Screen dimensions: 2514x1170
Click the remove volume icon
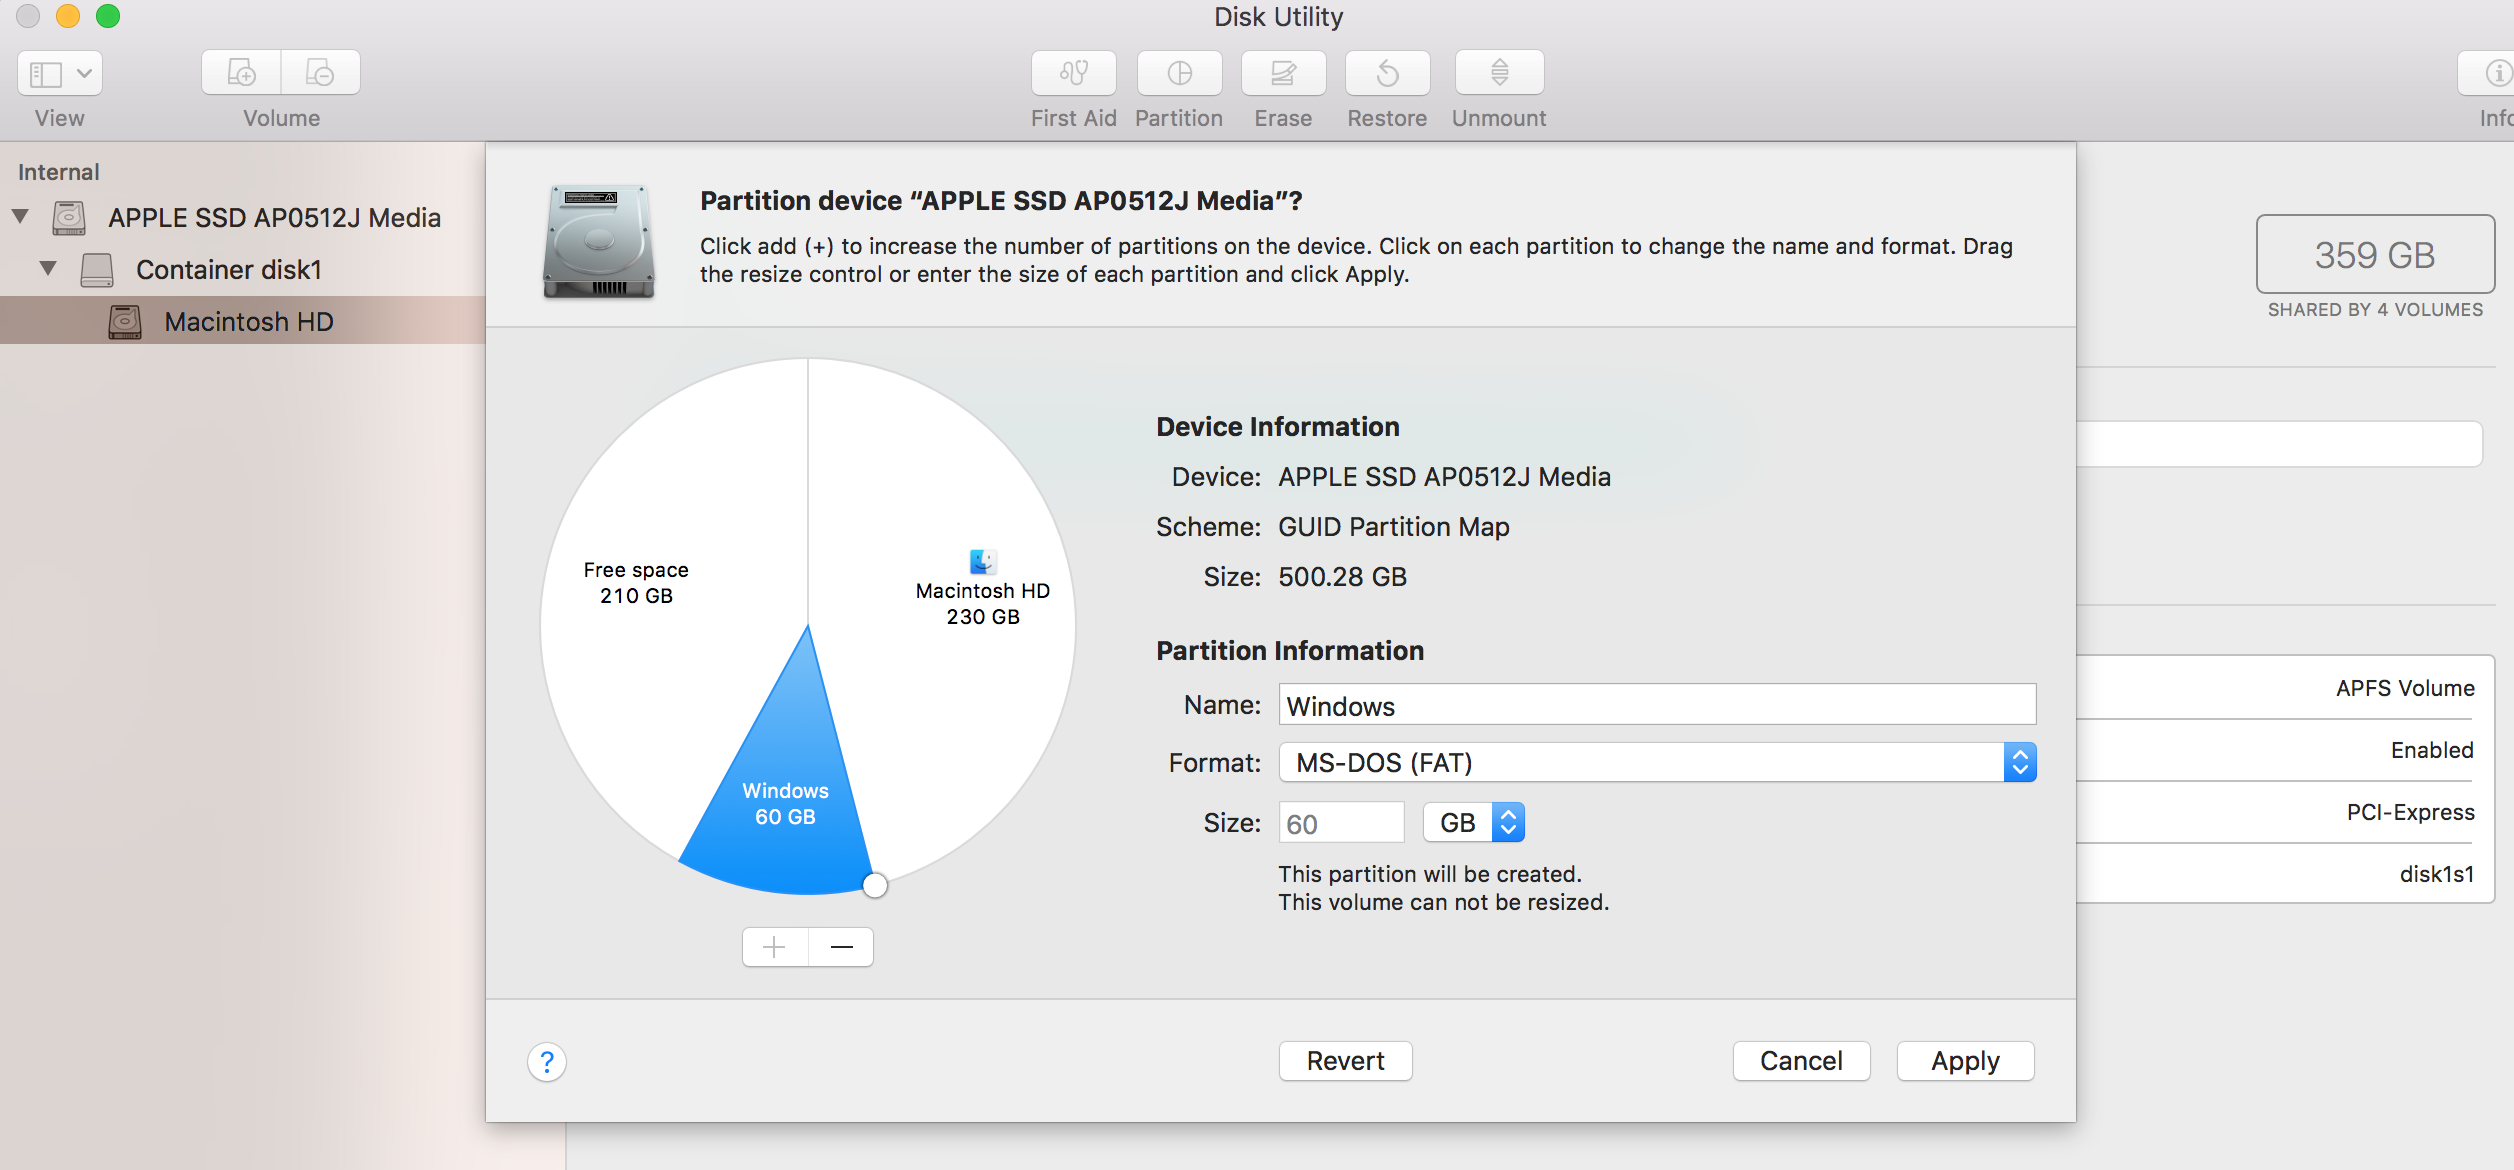(320, 73)
